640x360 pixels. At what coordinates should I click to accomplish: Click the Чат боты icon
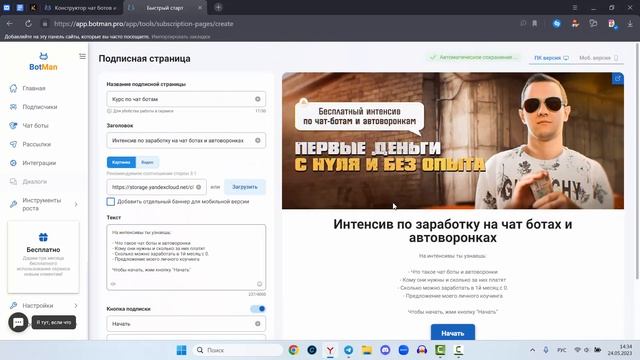click(x=13, y=126)
